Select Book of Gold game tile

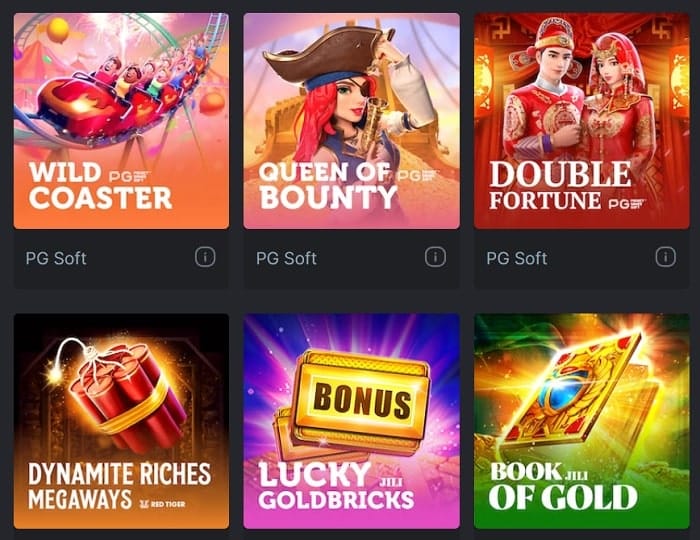[582, 421]
